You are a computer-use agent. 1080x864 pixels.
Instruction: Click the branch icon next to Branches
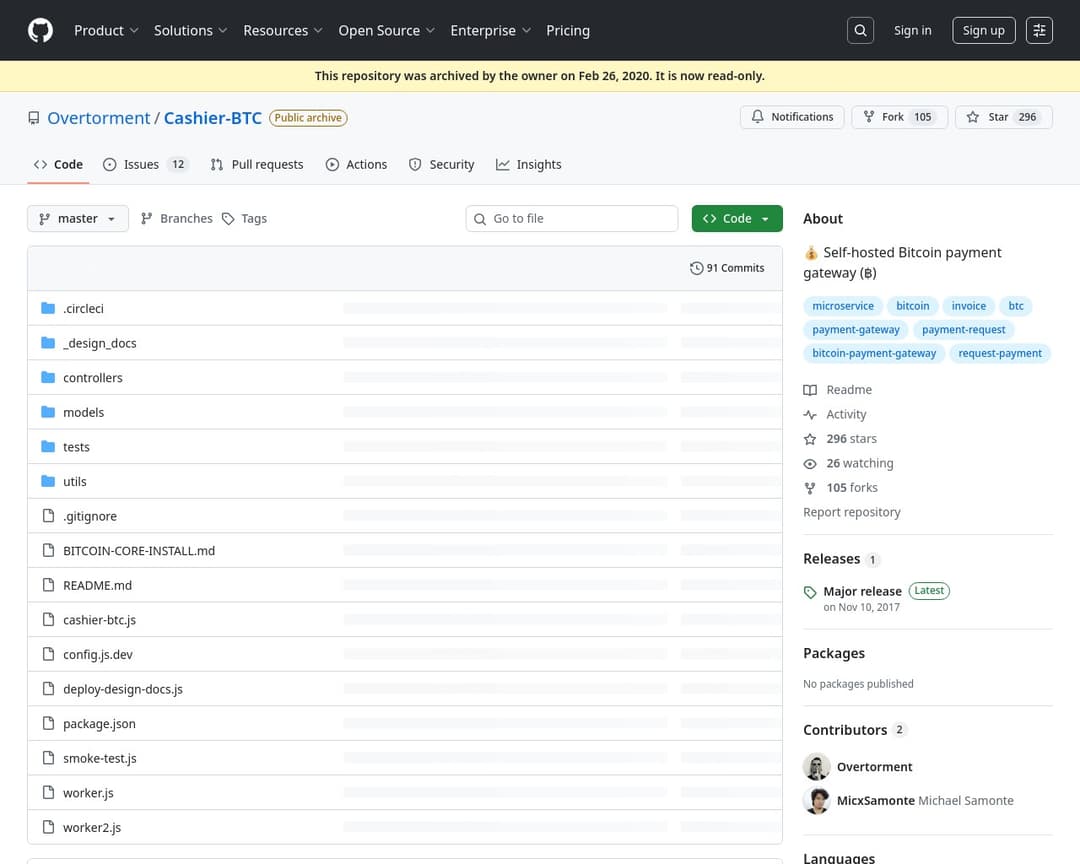coord(146,218)
